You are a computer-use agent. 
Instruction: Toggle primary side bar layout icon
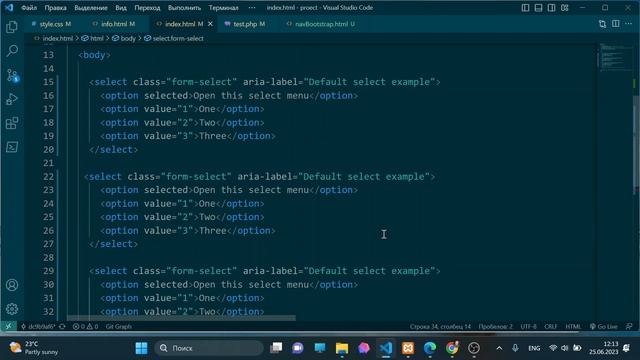[525, 8]
